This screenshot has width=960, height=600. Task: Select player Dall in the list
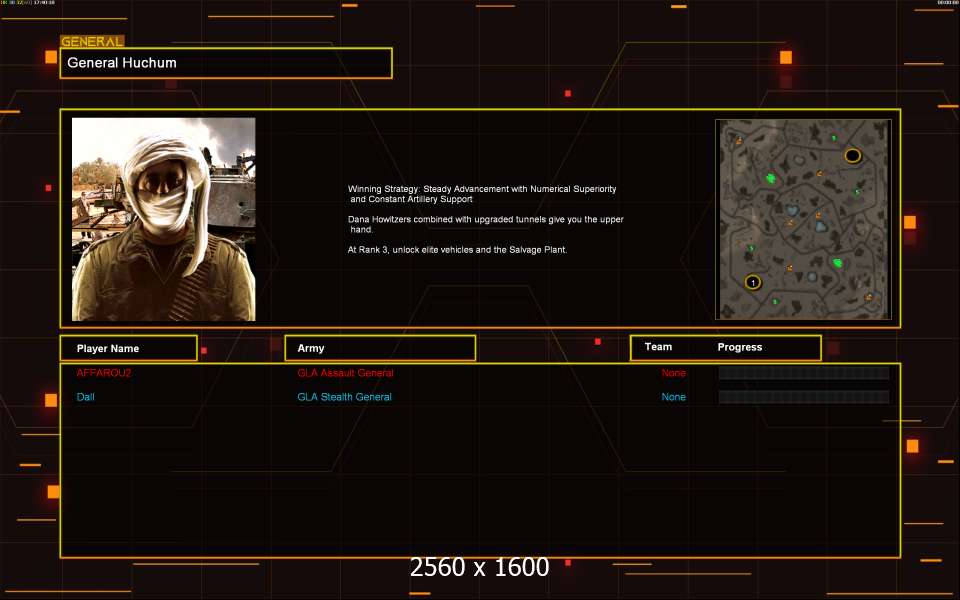(86, 397)
